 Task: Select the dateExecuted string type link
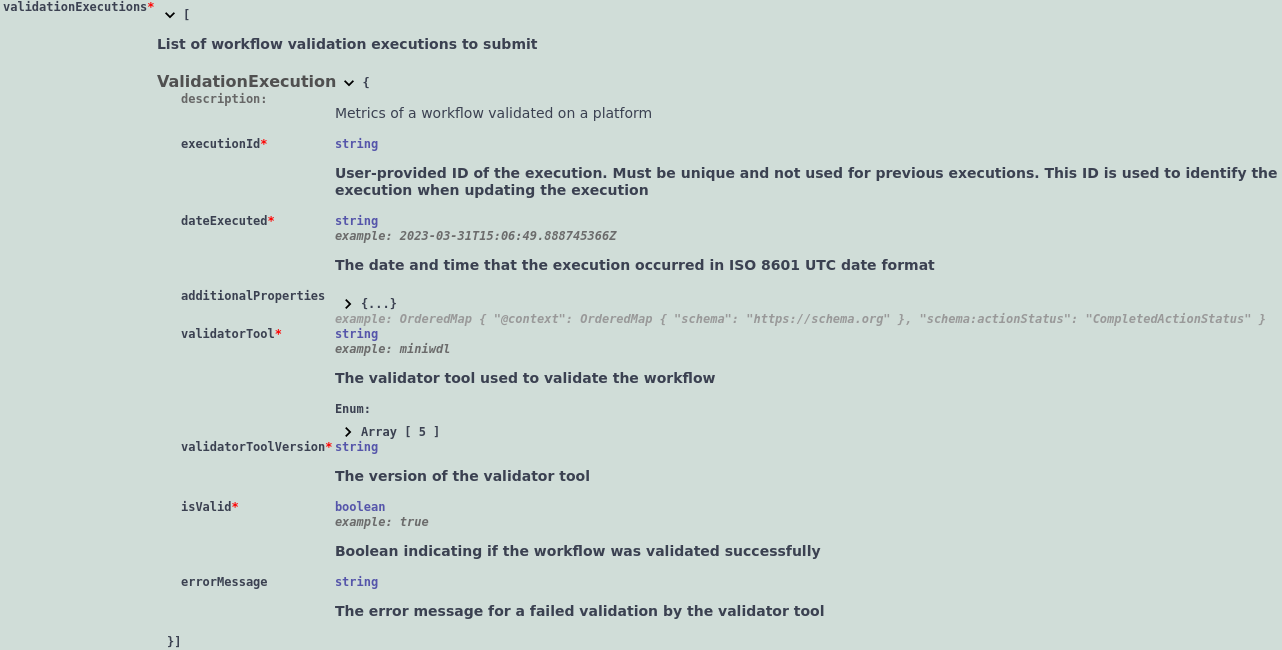(x=355, y=220)
